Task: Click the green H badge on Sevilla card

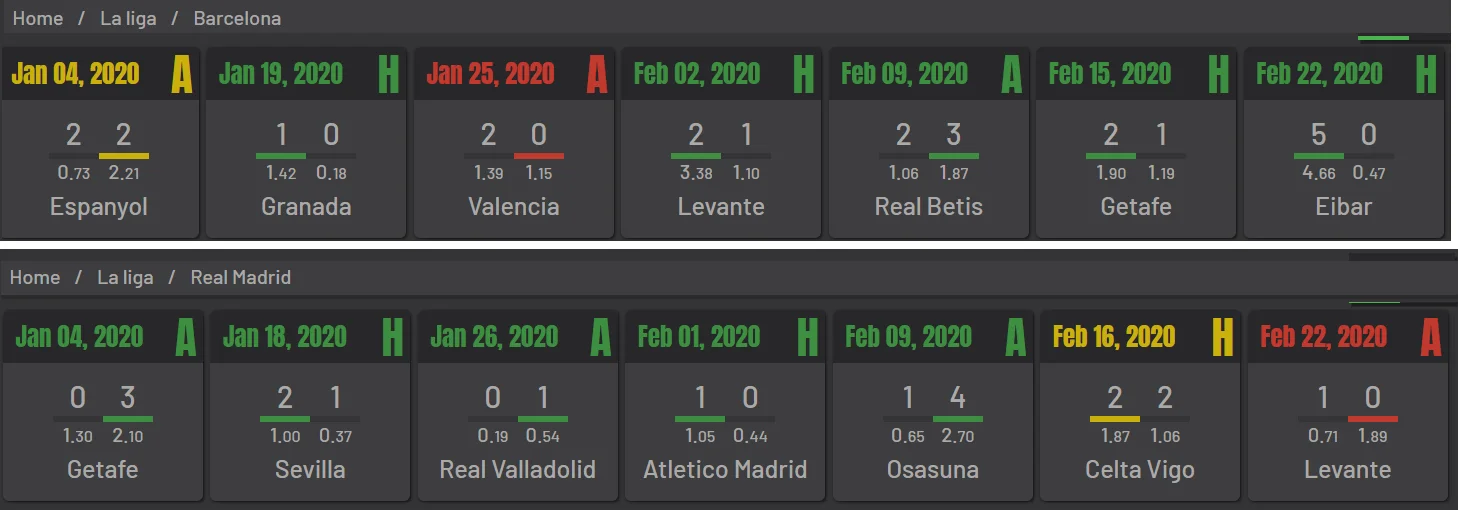Action: click(x=392, y=337)
